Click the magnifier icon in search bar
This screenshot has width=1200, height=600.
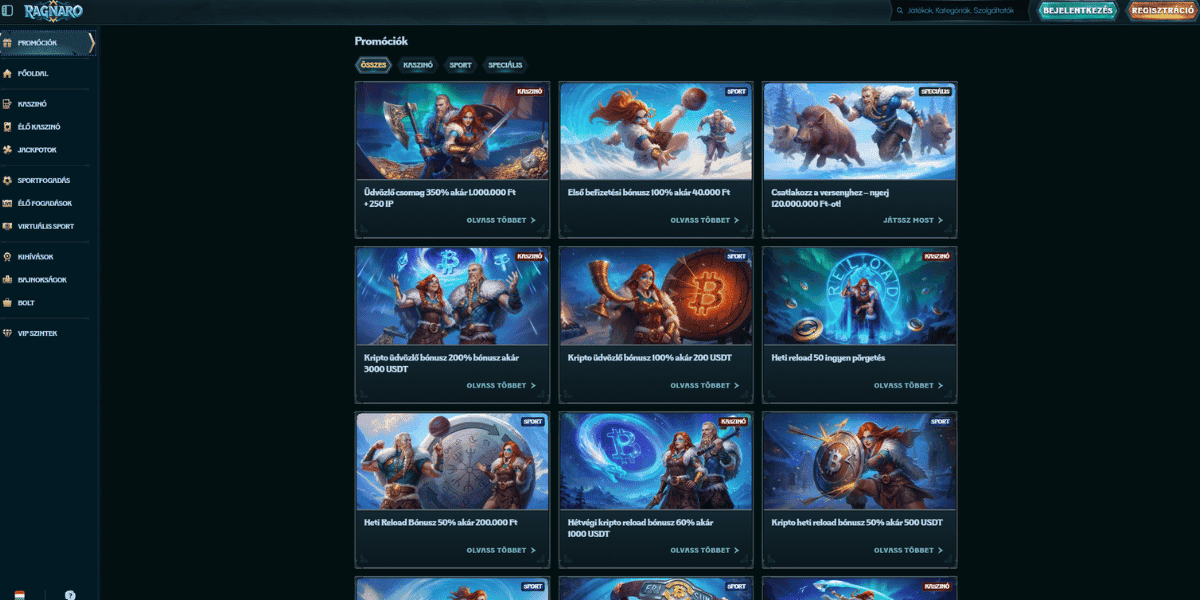tap(900, 11)
